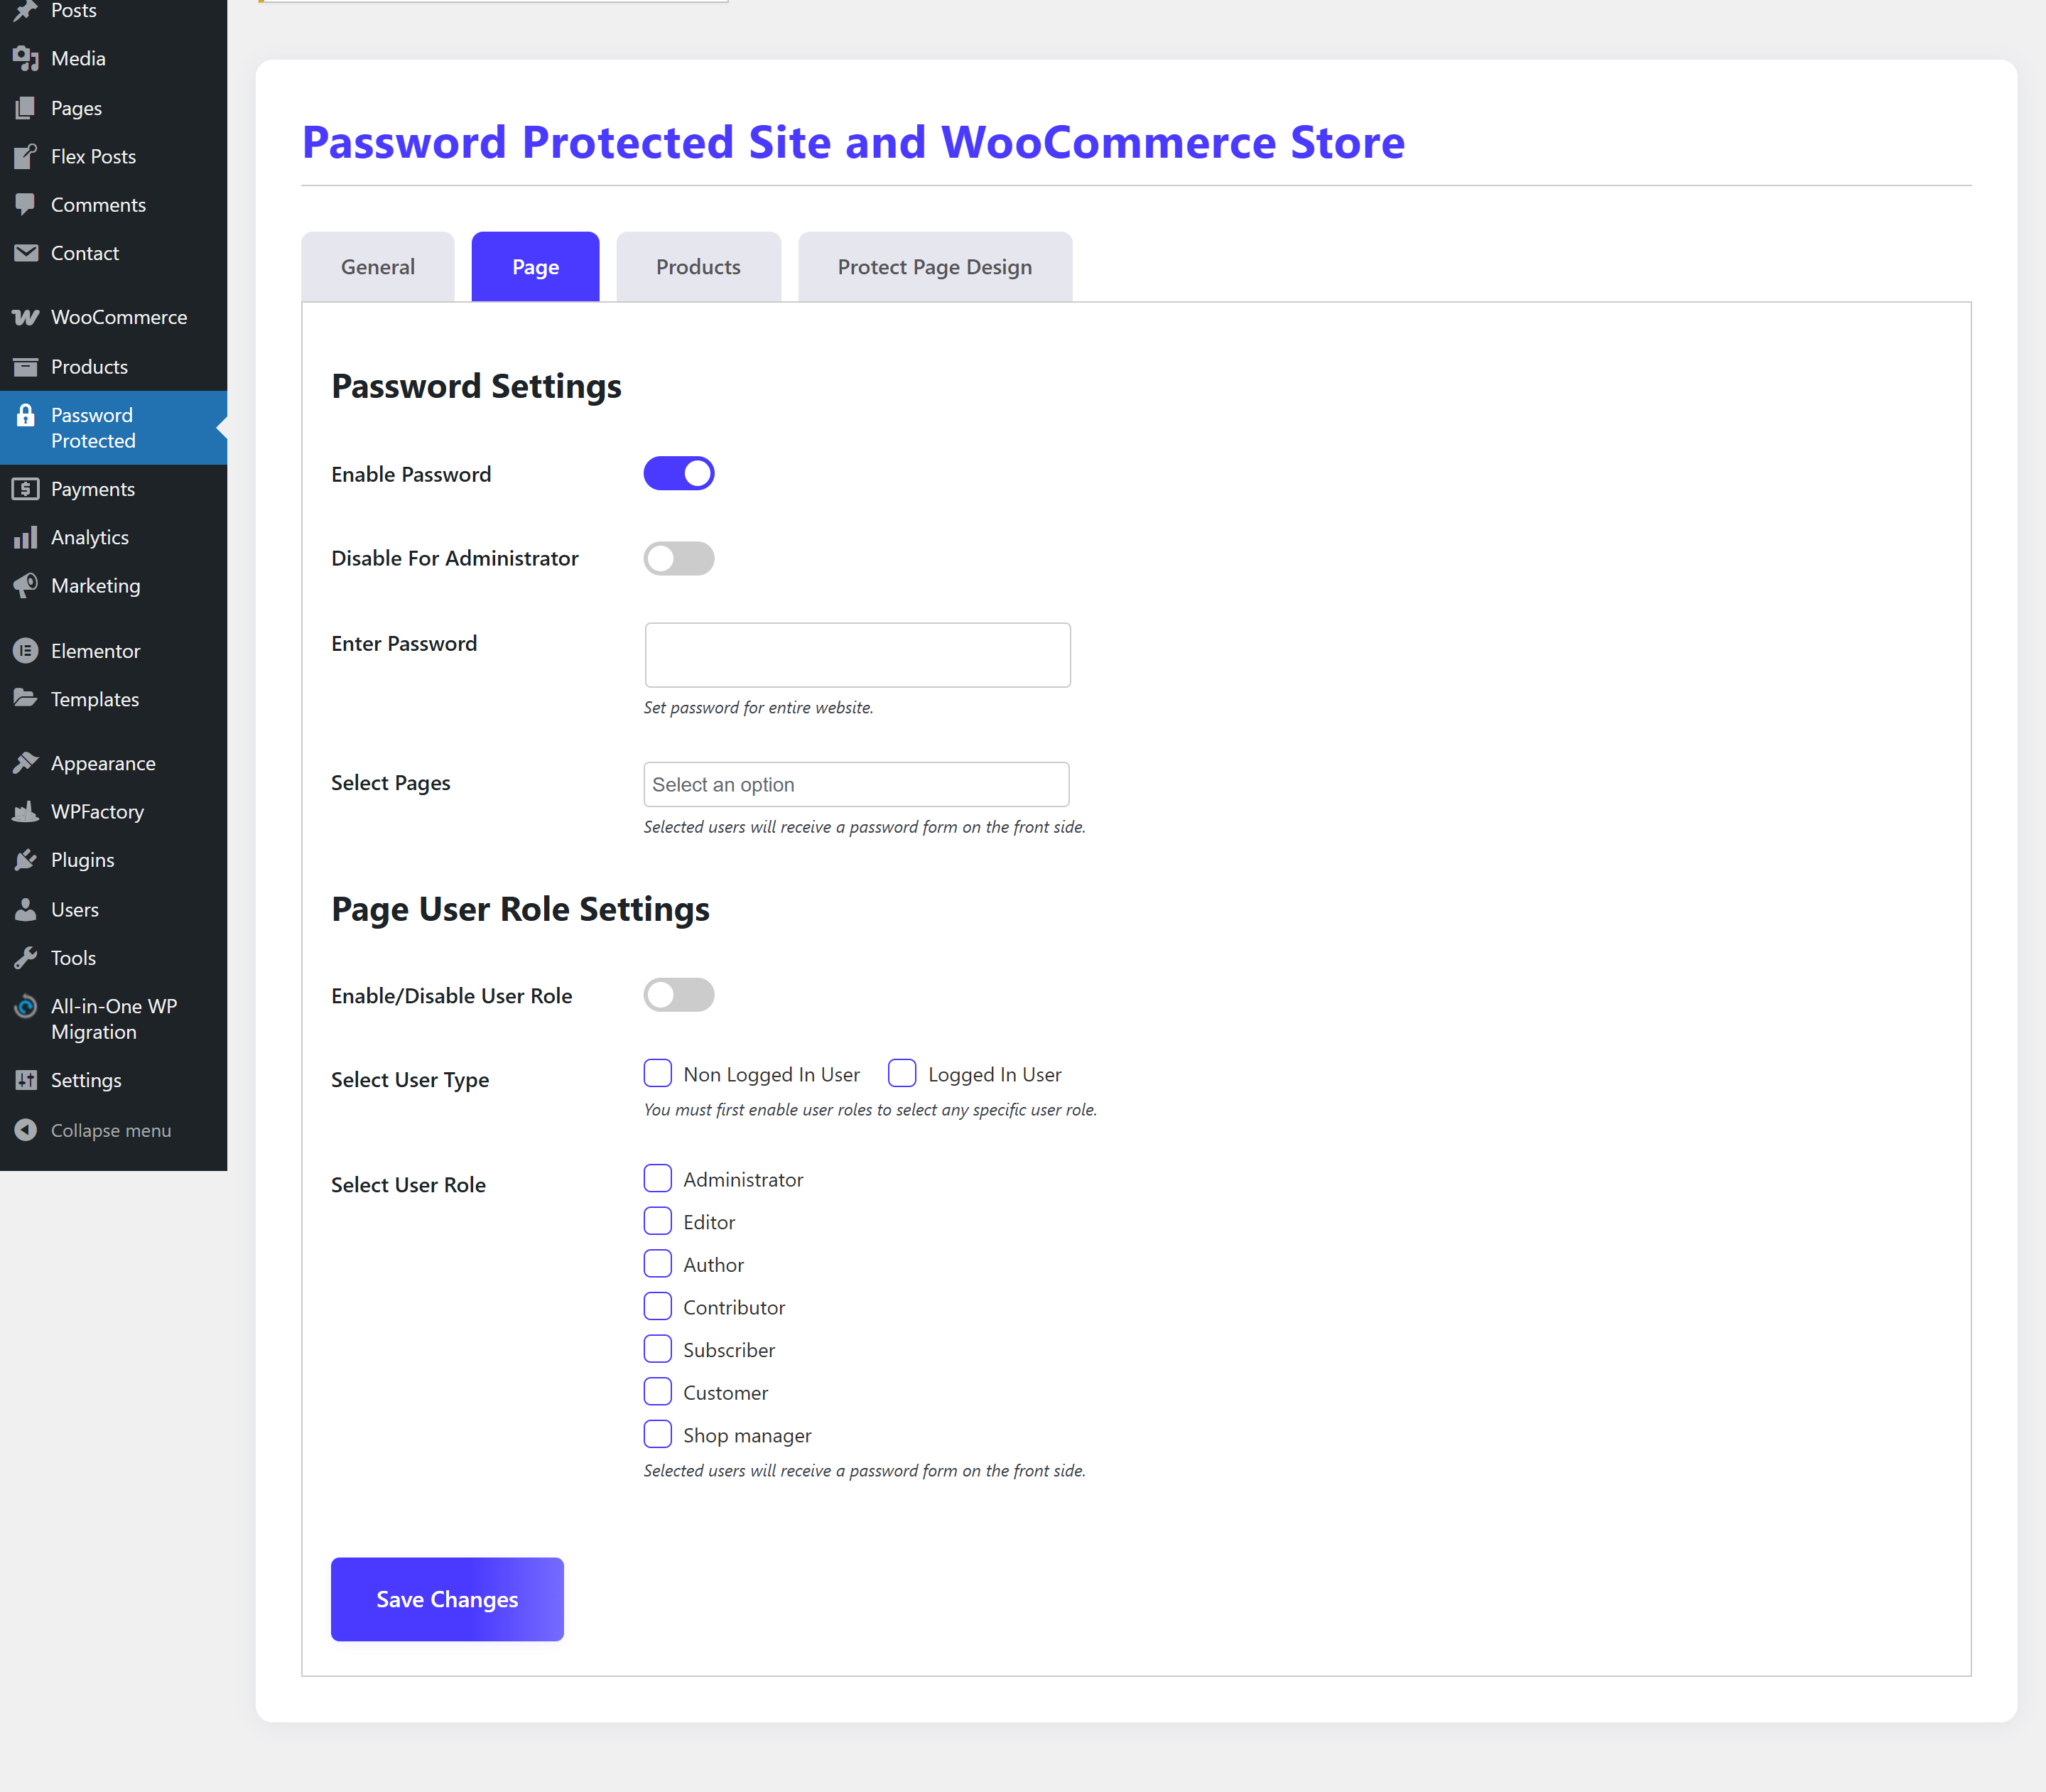Click the Password Settings heading
2046x1792 pixels.
(476, 386)
